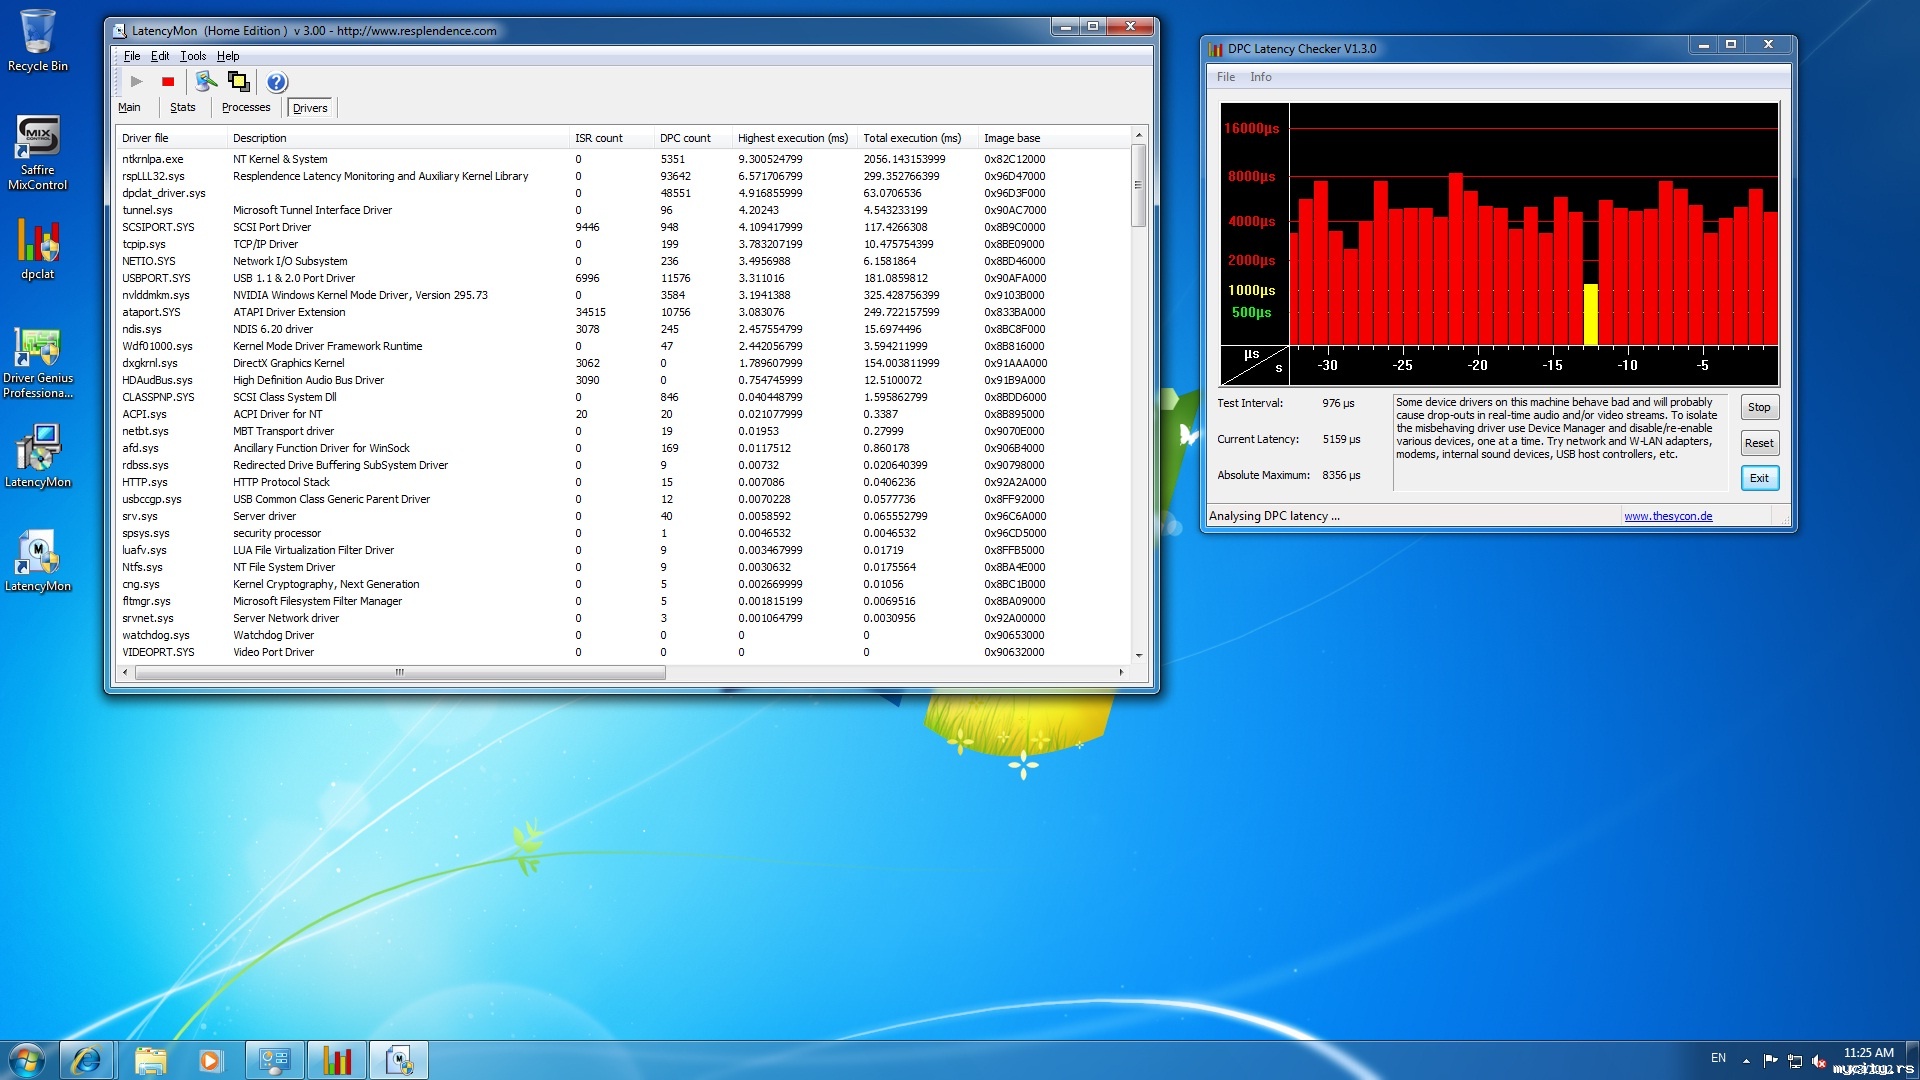Click the LatencyMon title bar icon

coord(120,31)
